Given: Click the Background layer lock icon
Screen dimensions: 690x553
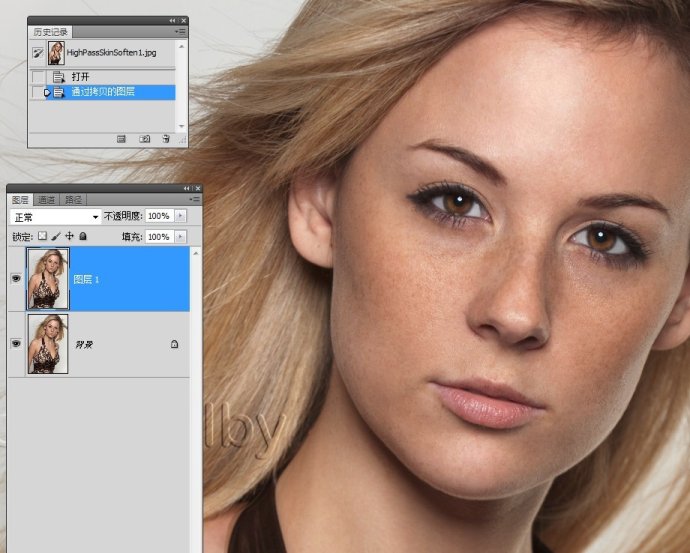Looking at the screenshot, I should click(174, 344).
